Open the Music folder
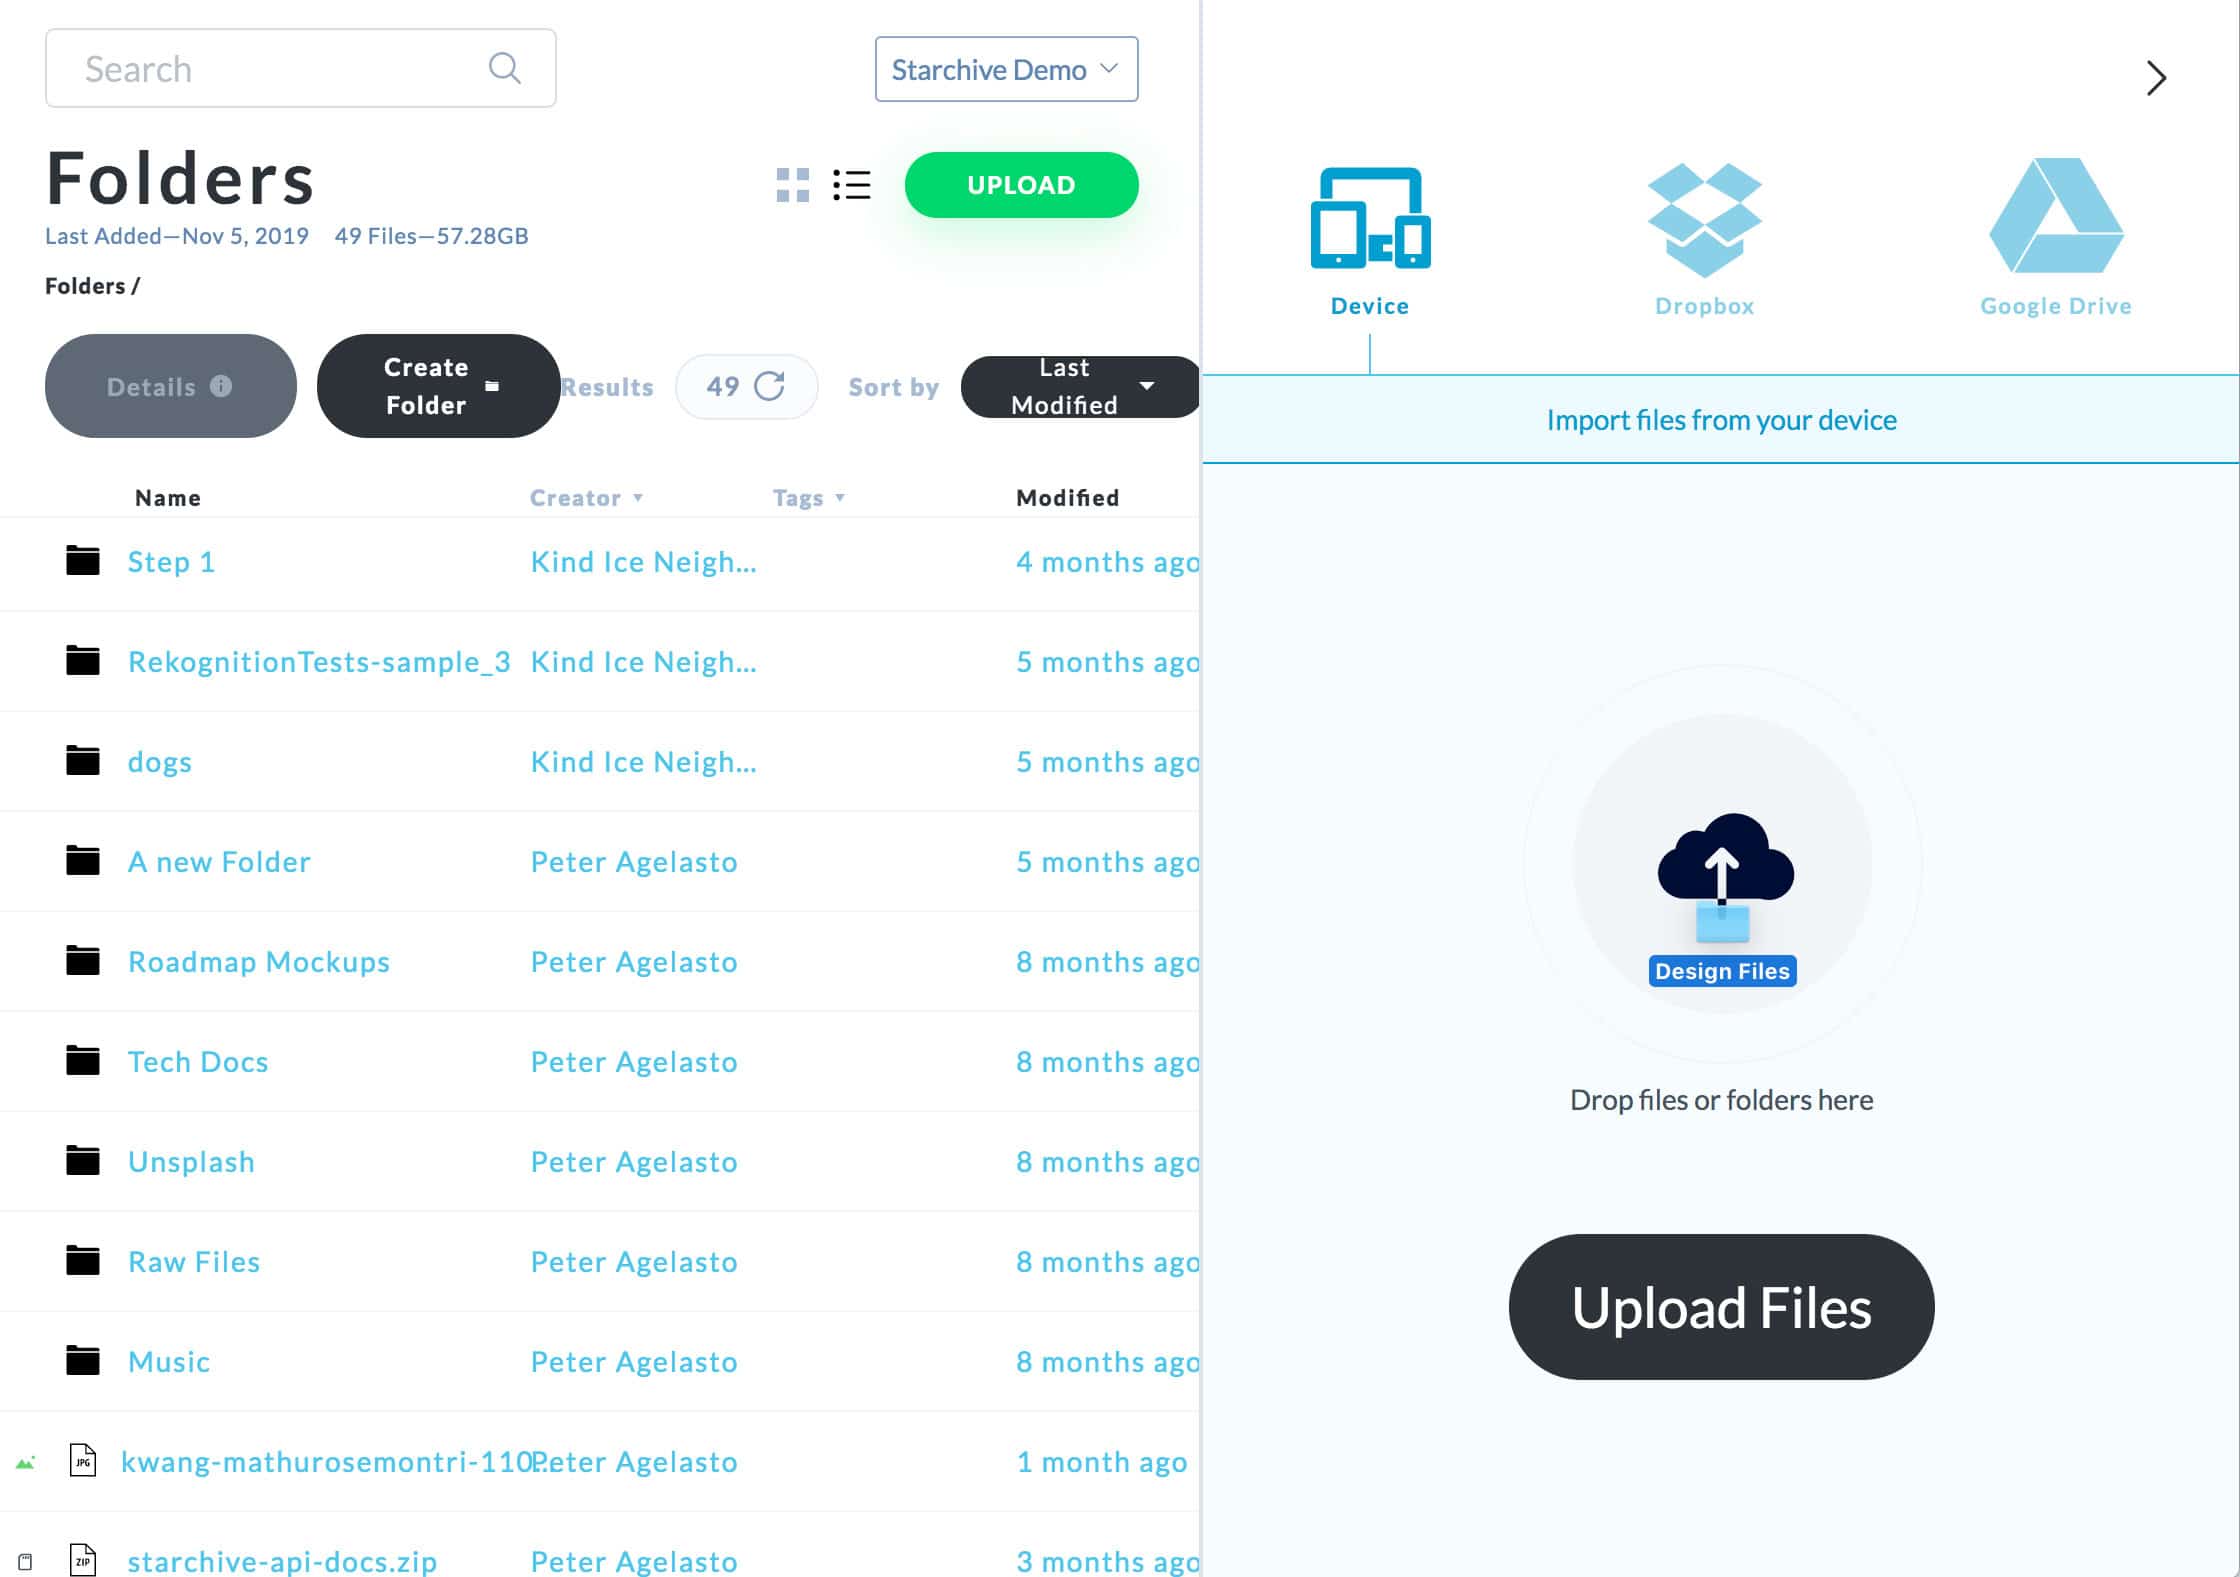2240x1577 pixels. (169, 1362)
